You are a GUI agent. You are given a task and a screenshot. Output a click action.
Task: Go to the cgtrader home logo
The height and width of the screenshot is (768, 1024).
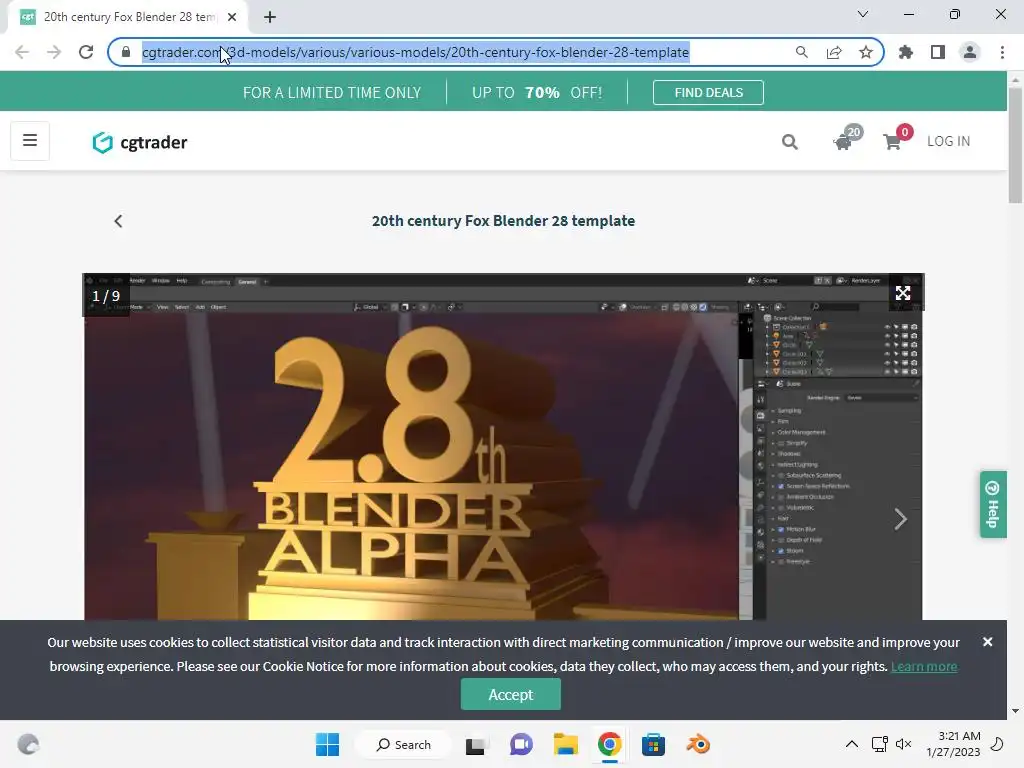pos(140,142)
